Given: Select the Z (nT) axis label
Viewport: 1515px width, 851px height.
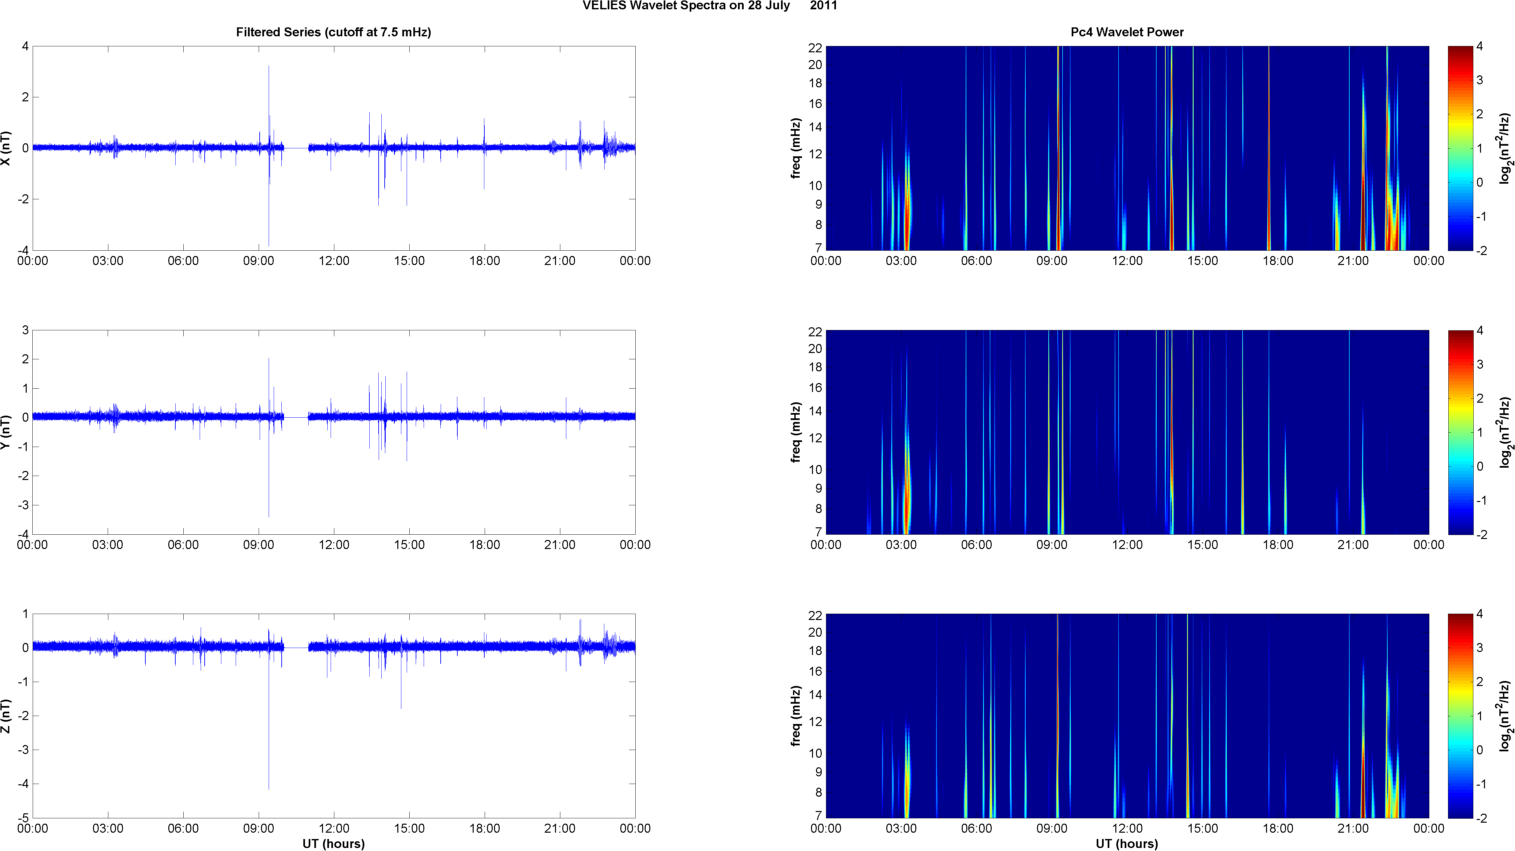Looking at the screenshot, I should click(8, 716).
